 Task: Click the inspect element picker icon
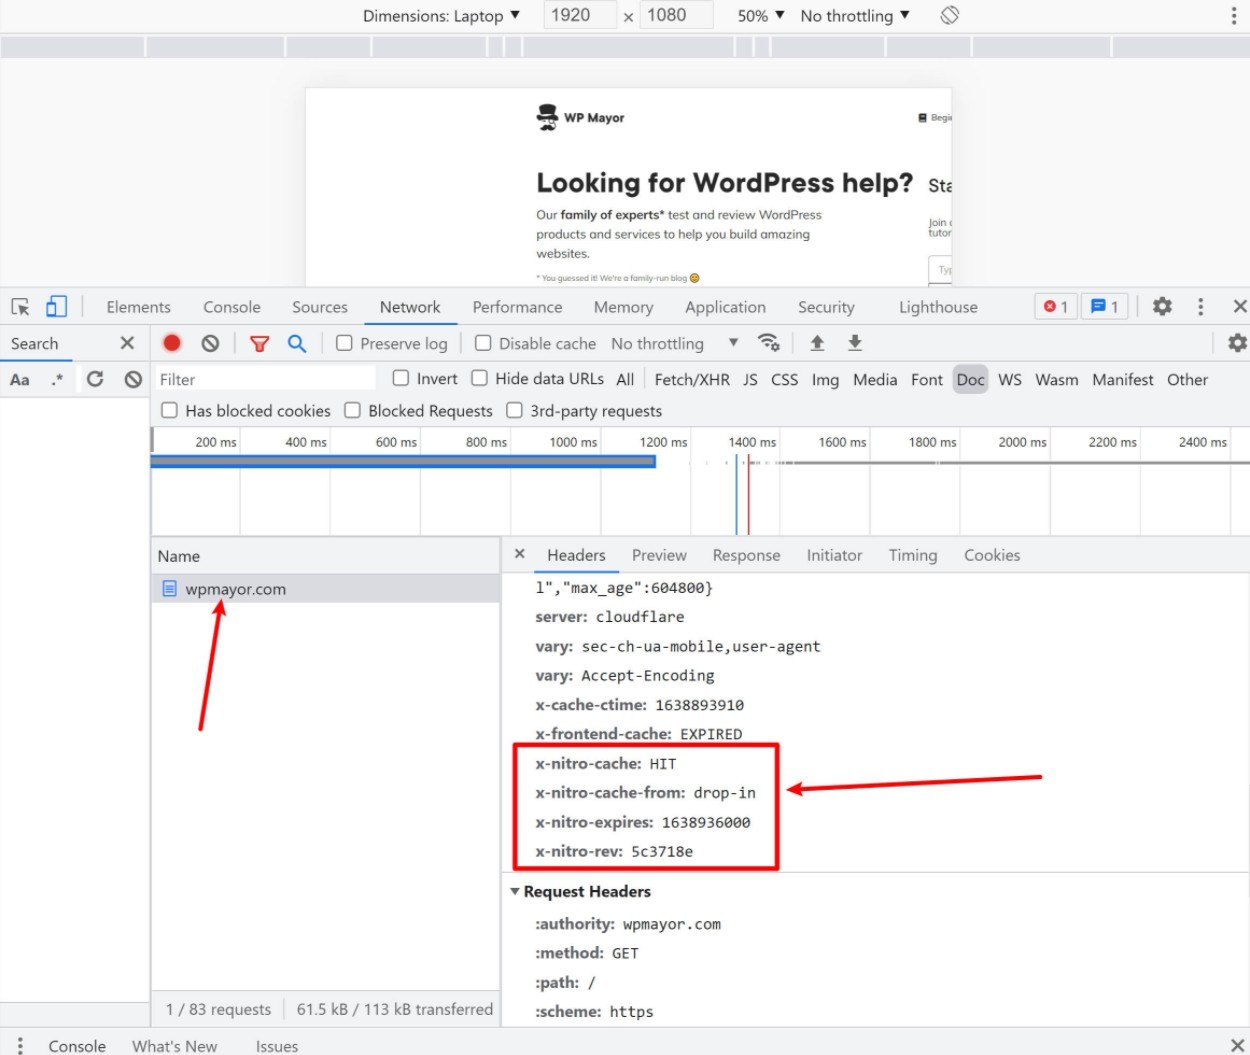click(21, 307)
